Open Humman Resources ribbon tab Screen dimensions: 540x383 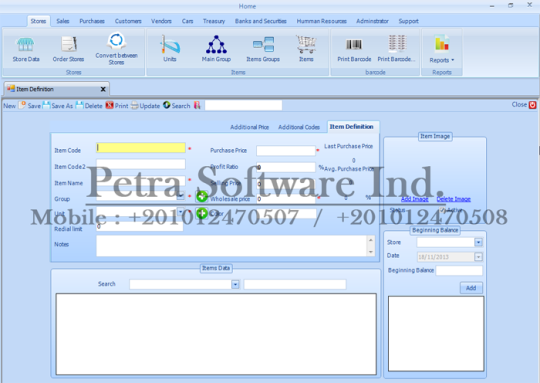(x=322, y=21)
